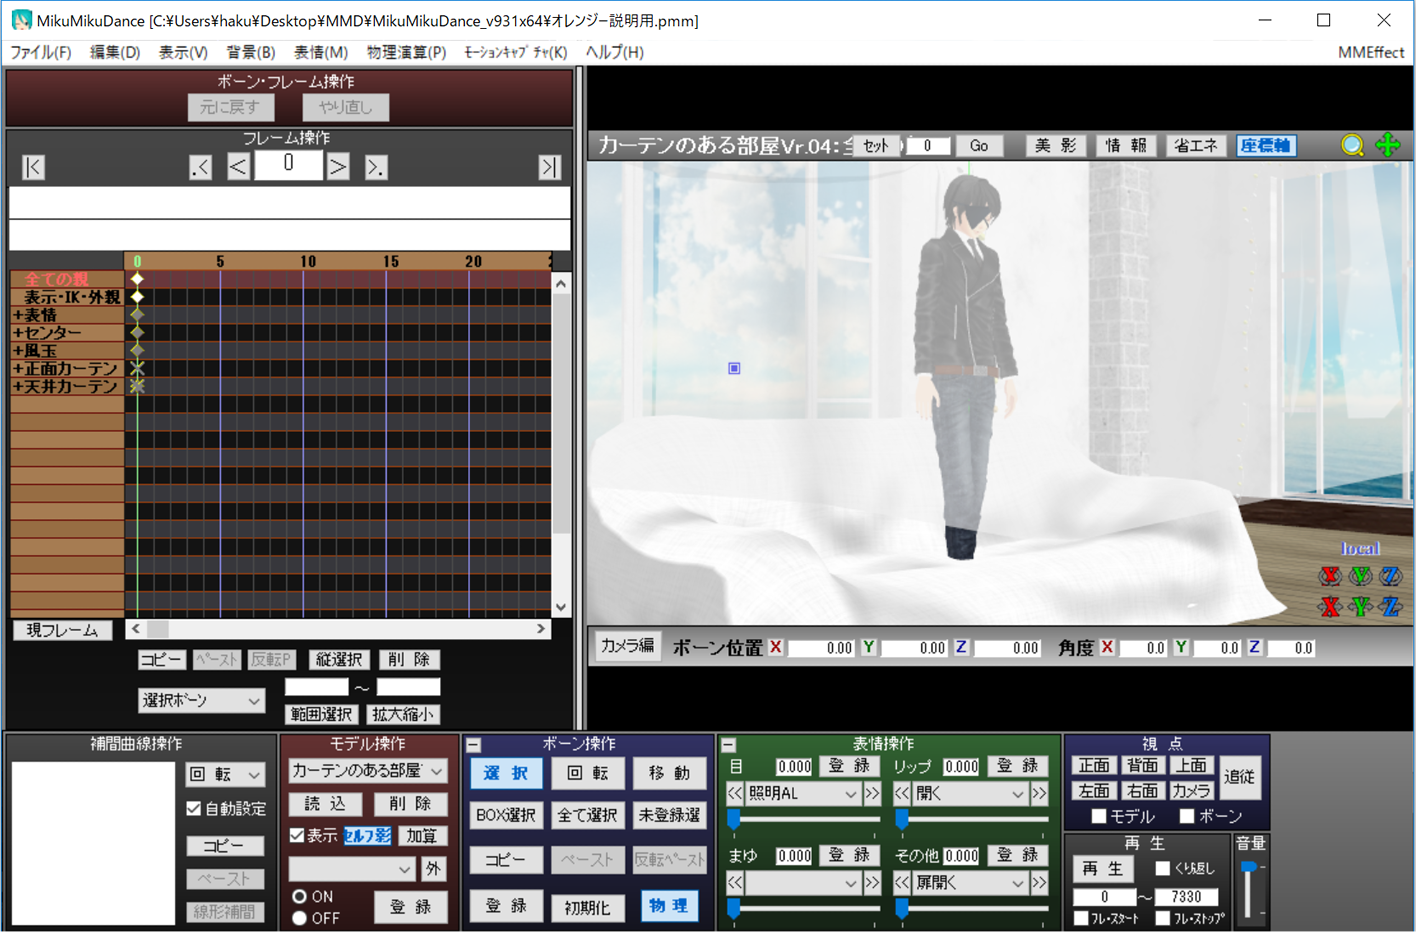Toggle the 自動設定 checkbox
This screenshot has width=1416, height=932.
pyautogui.click(x=194, y=808)
